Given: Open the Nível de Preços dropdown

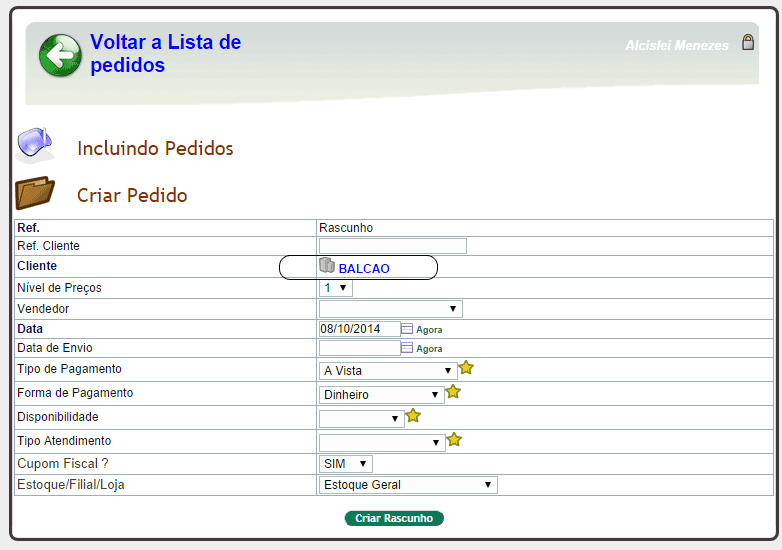Looking at the screenshot, I should pyautogui.click(x=336, y=288).
